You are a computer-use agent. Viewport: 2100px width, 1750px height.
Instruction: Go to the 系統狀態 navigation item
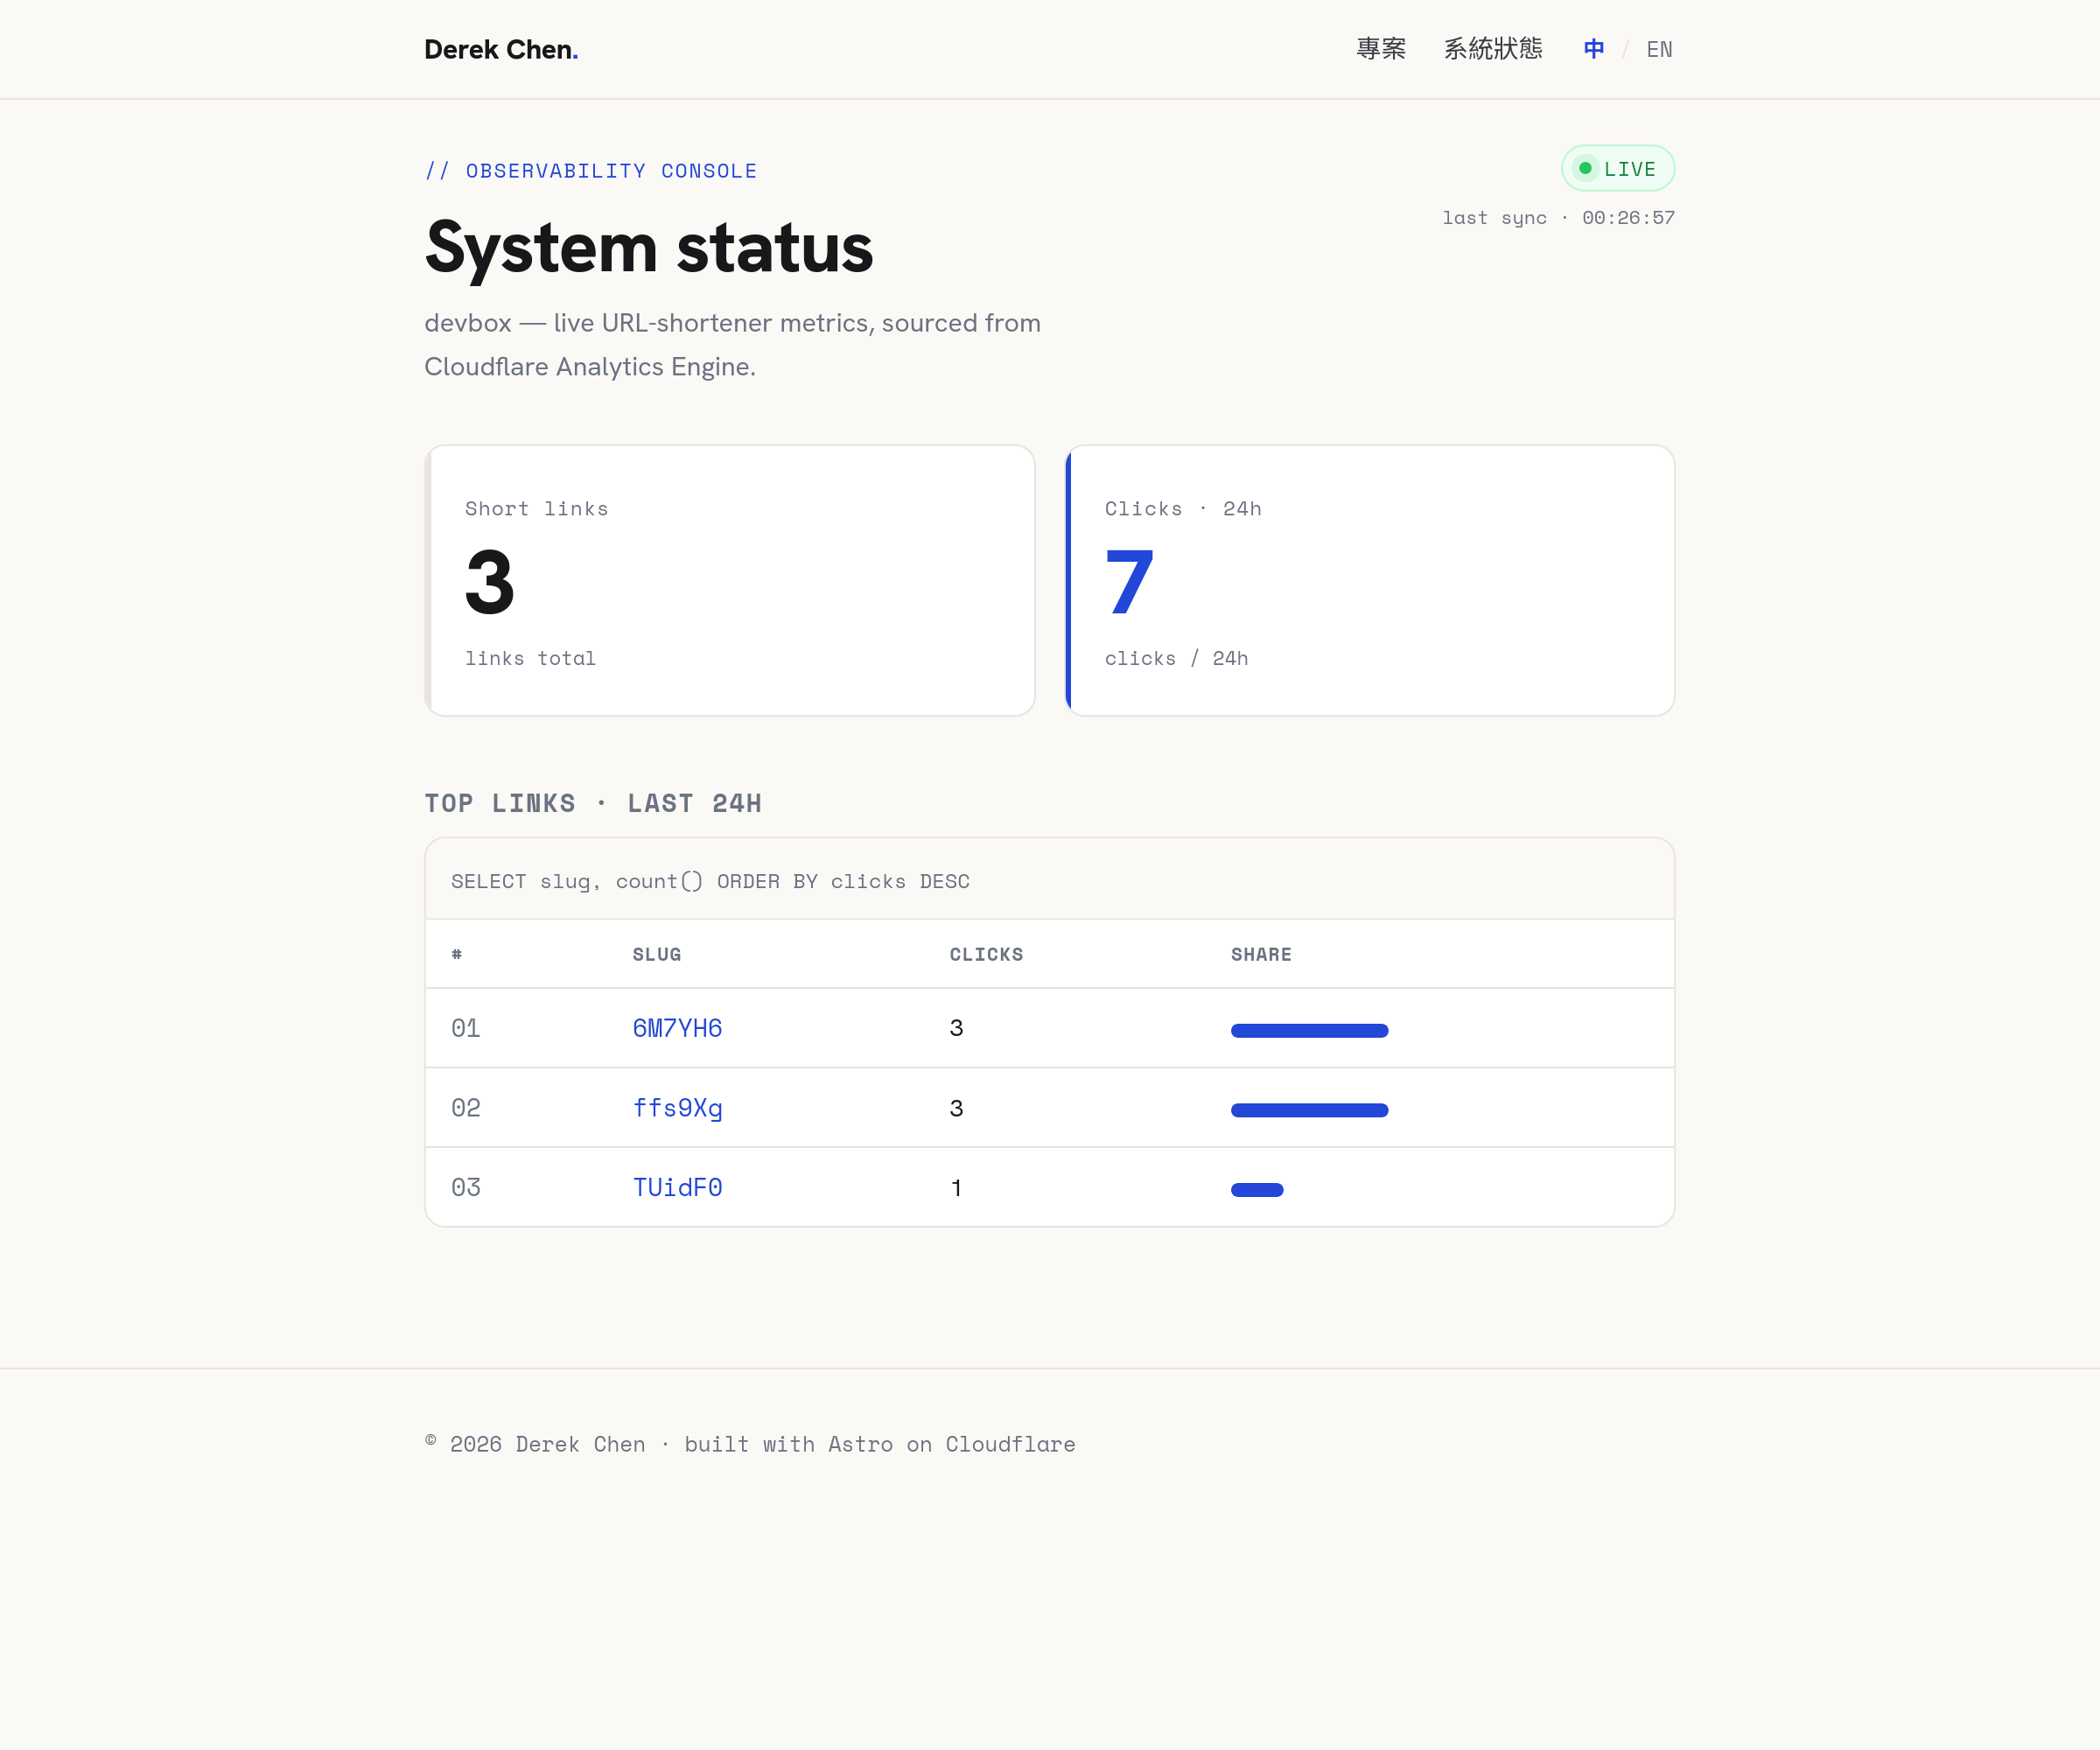(1493, 49)
